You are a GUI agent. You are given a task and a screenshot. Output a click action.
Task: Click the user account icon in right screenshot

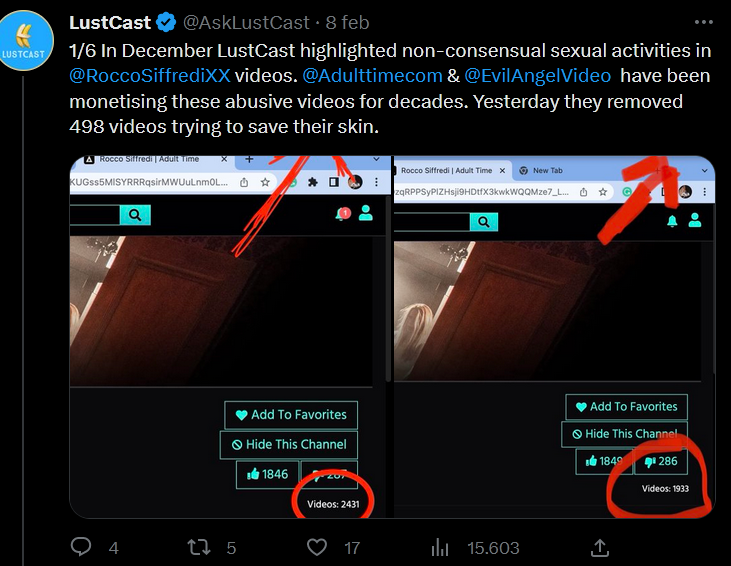tap(695, 220)
